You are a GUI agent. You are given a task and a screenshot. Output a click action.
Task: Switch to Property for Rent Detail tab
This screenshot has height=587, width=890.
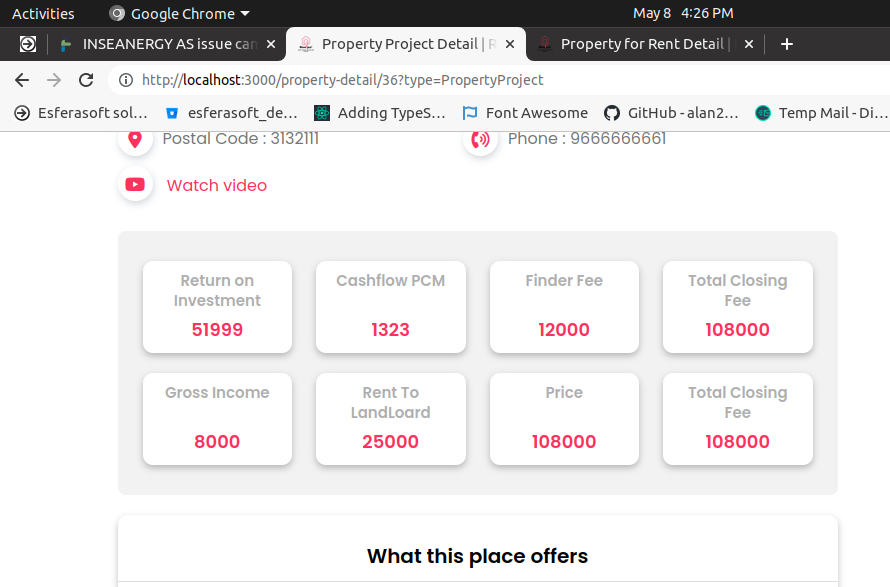[x=640, y=44]
